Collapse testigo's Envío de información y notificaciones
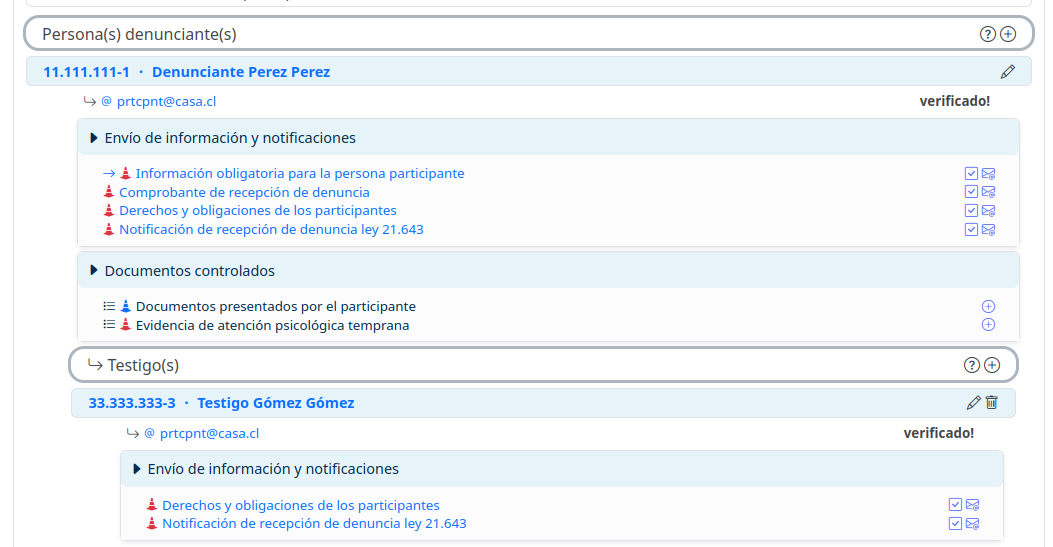Viewport: 1053px width, 547px height. 137,469
